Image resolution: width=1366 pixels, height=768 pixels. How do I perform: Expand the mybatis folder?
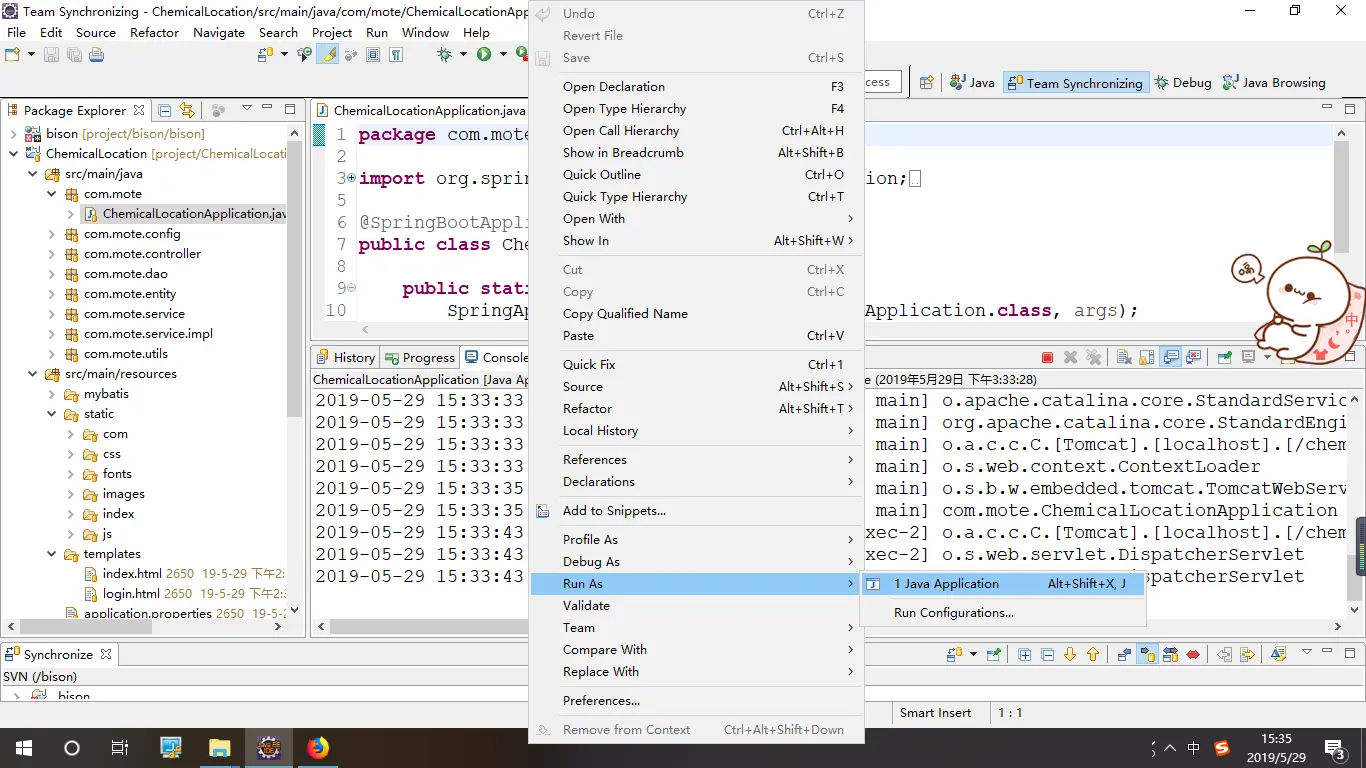click(52, 394)
